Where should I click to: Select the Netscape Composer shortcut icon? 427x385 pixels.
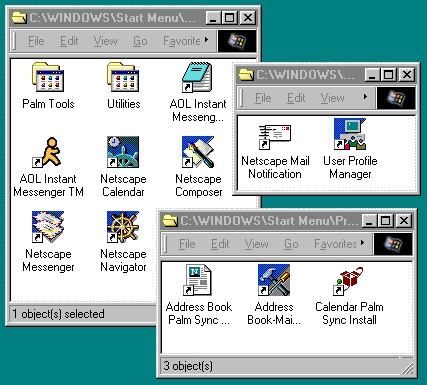pos(198,152)
